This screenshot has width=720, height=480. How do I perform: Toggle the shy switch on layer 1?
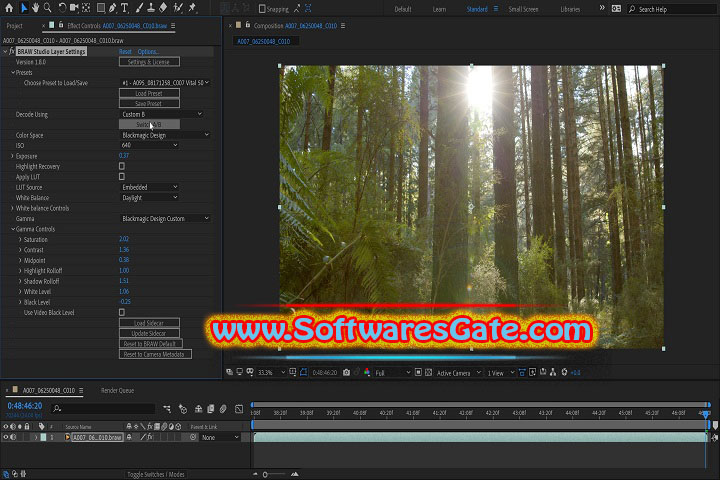tap(129, 437)
